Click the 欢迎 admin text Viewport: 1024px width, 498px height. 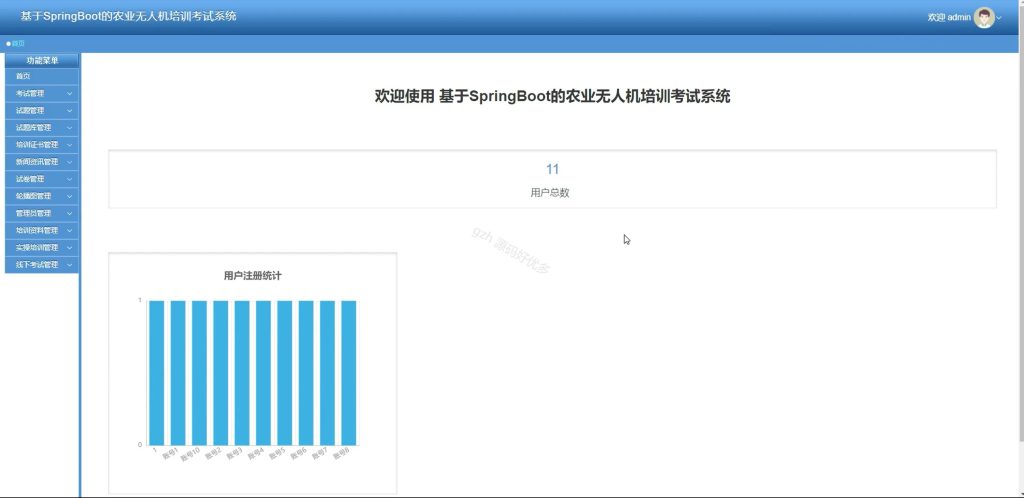click(949, 18)
